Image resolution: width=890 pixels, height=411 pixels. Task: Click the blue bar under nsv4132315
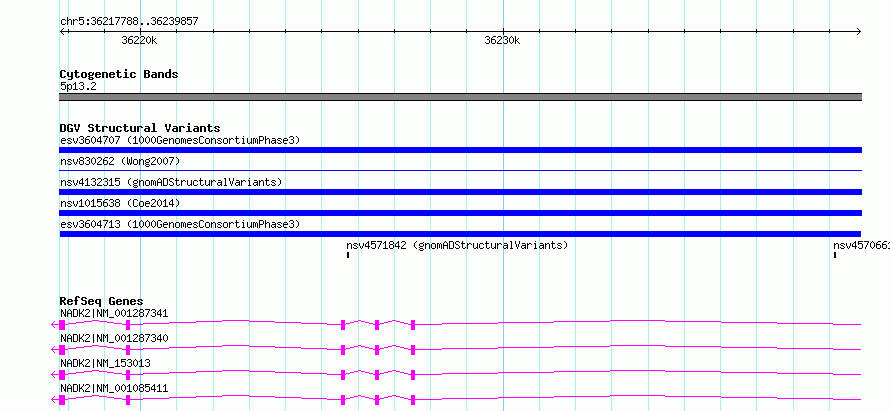pyautogui.click(x=460, y=192)
